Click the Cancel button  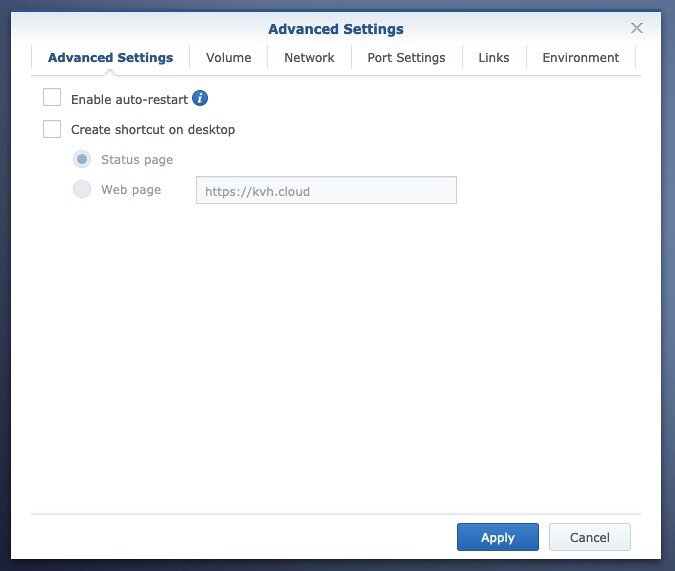(590, 537)
